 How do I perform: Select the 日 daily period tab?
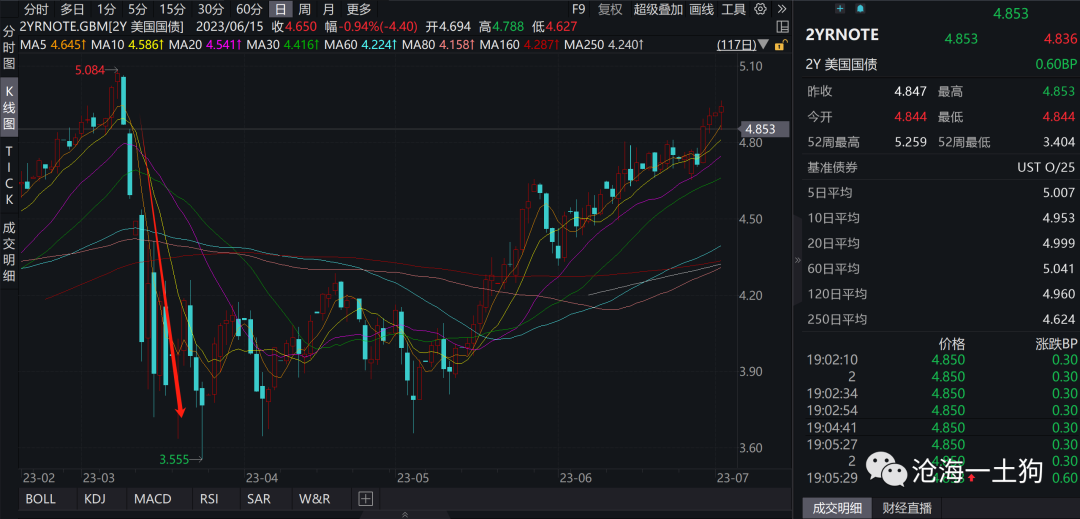click(280, 9)
